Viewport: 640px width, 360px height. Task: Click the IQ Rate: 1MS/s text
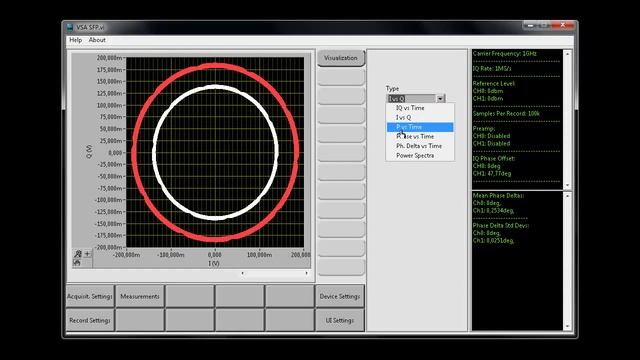click(x=492, y=69)
